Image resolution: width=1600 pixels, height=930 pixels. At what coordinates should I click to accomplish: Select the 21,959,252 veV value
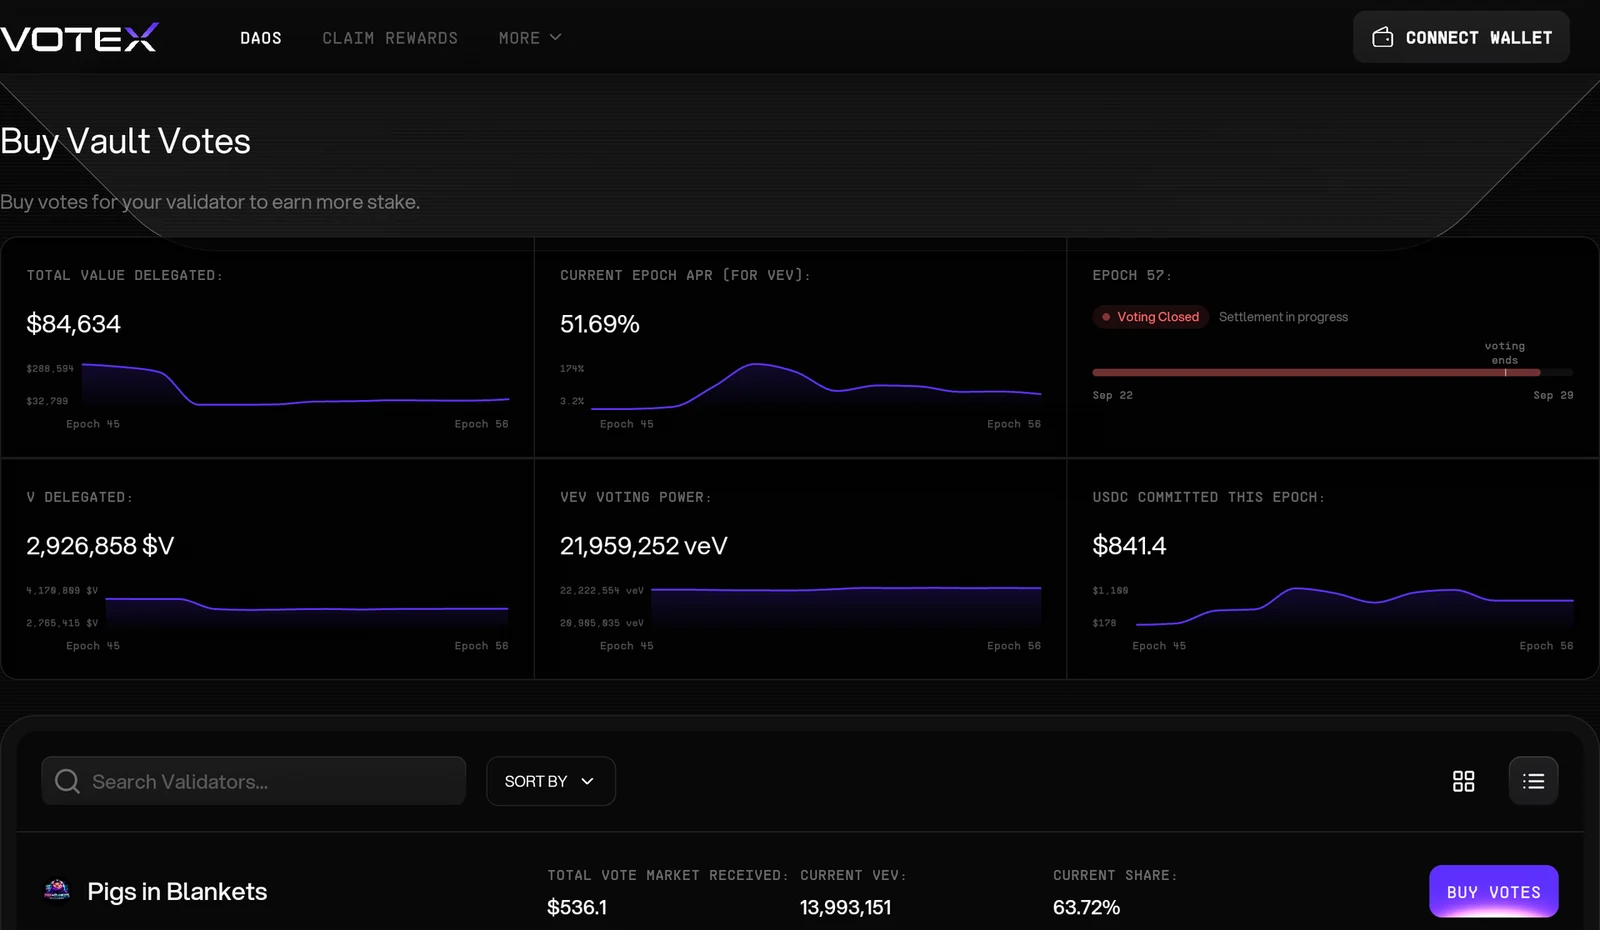pyautogui.click(x=644, y=546)
